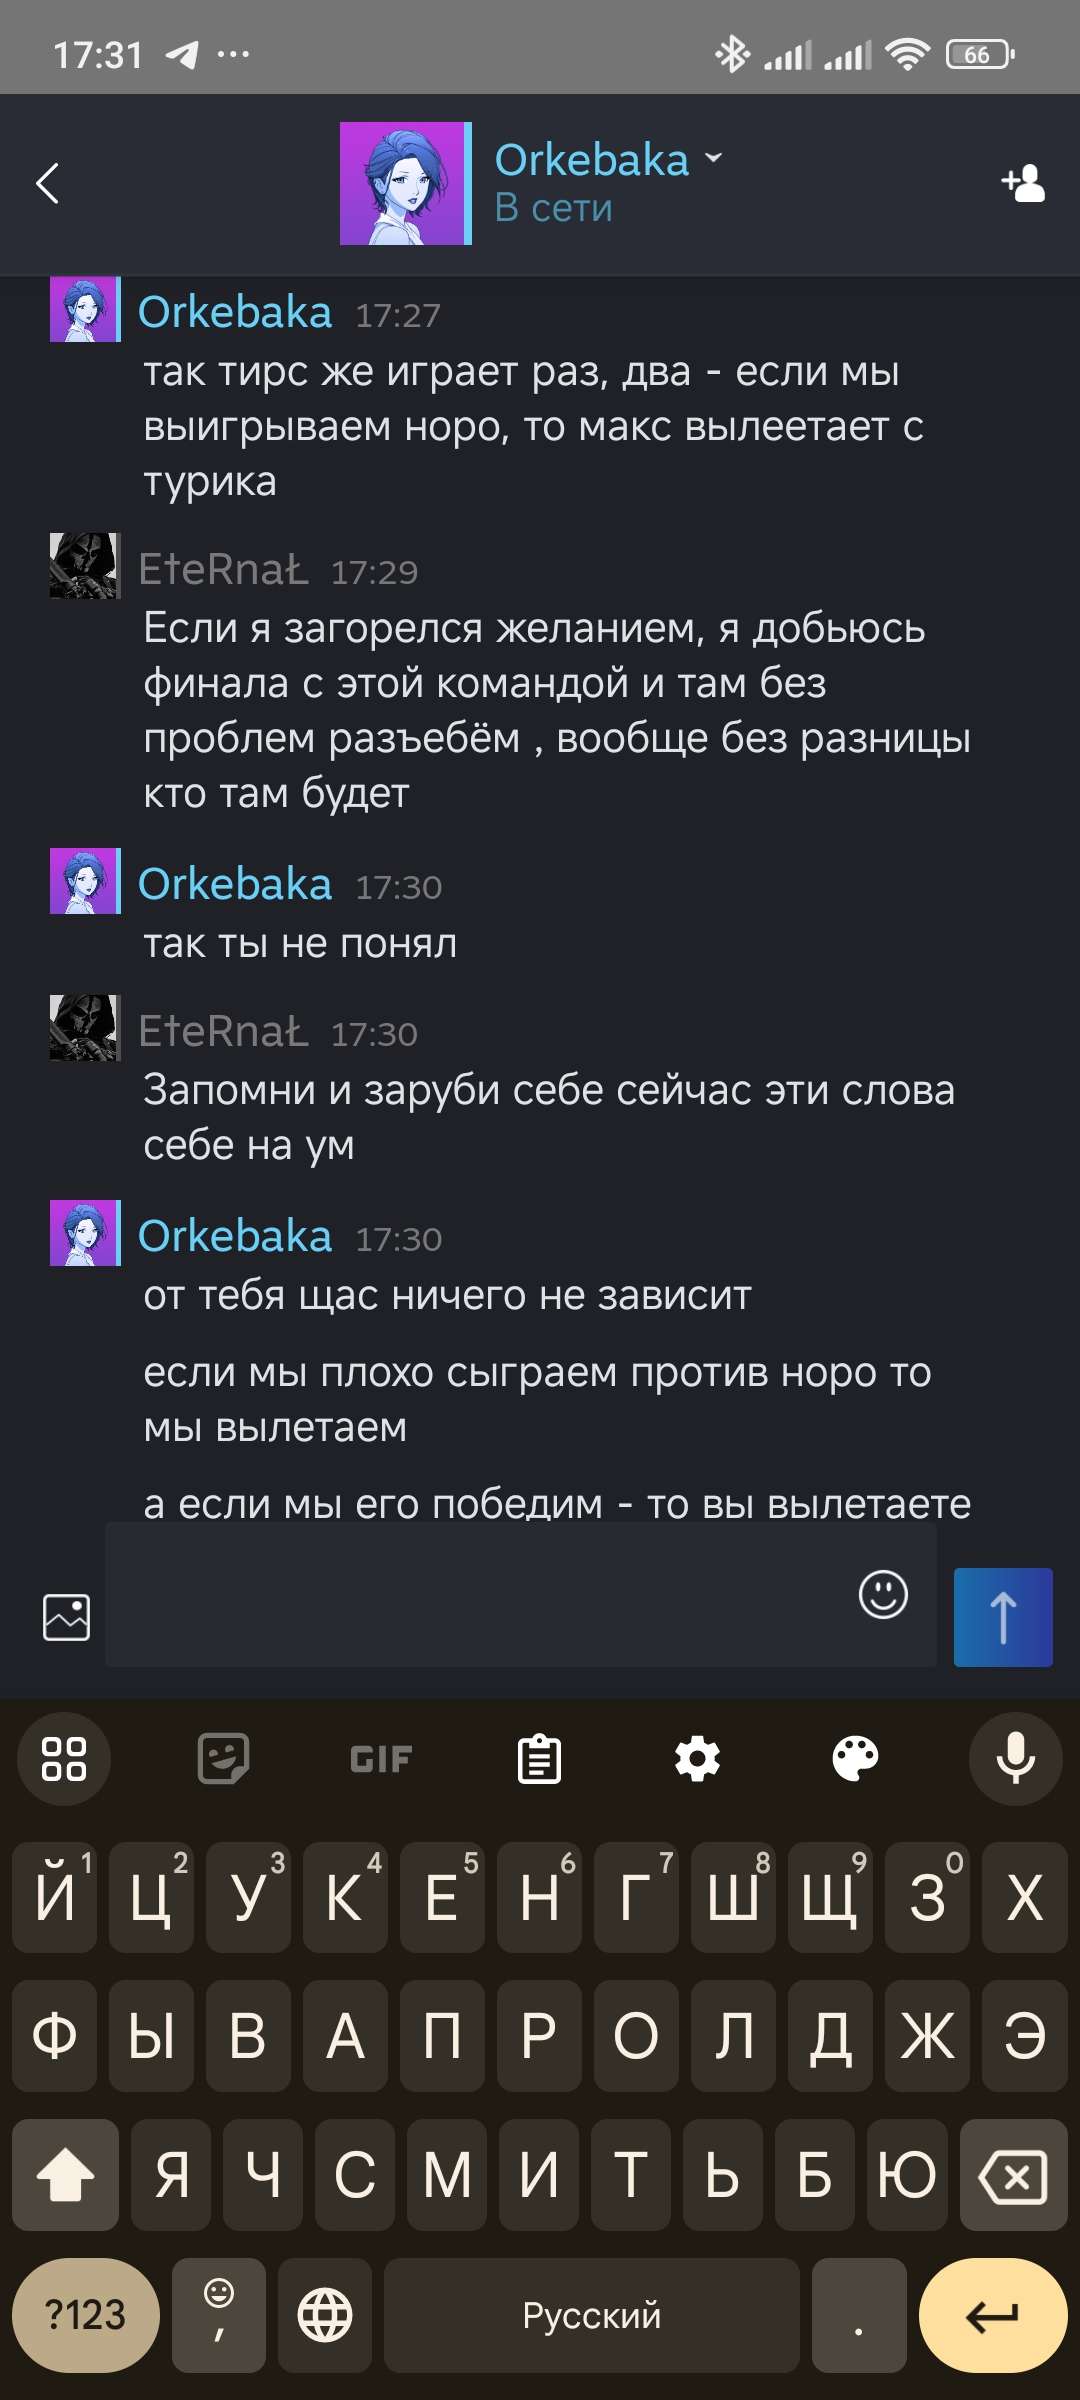The width and height of the screenshot is (1080, 2400).
Task: Focus the chat message input field
Action: coord(480,1594)
